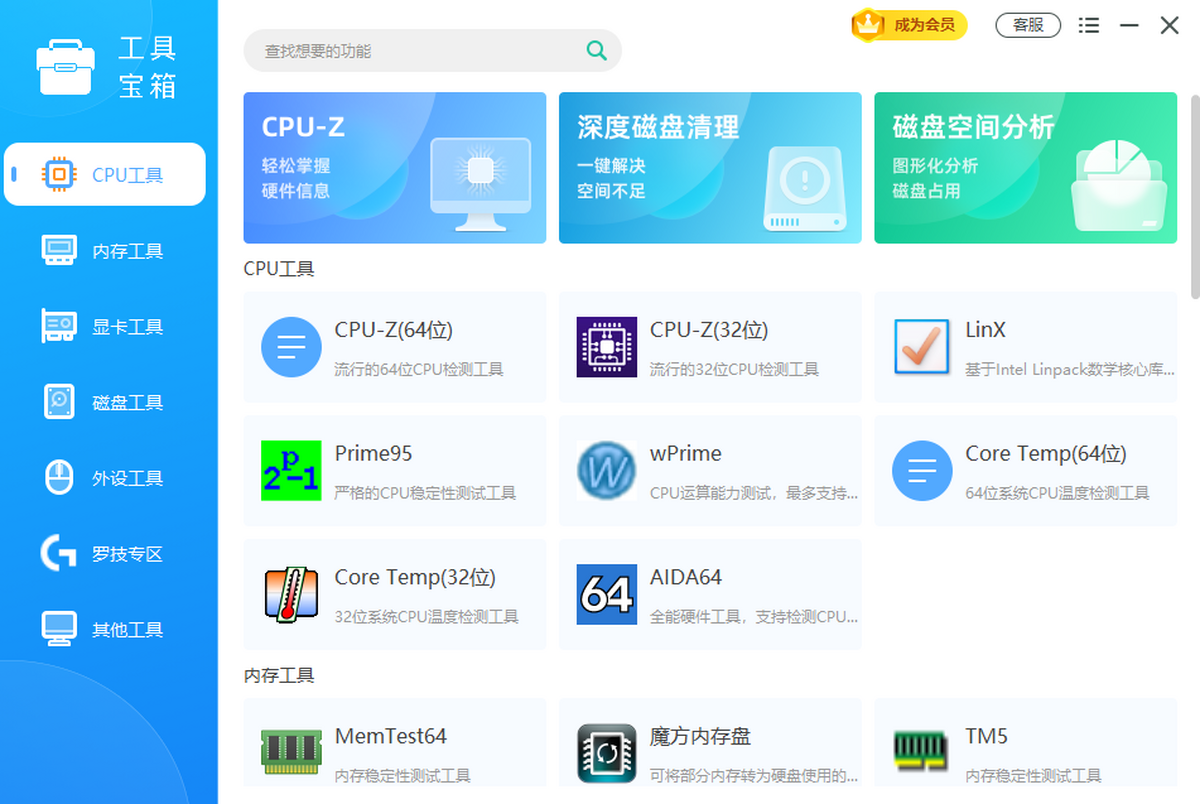
Task: Click the Core Temp(64位) blue circle icon
Action: pos(922,471)
